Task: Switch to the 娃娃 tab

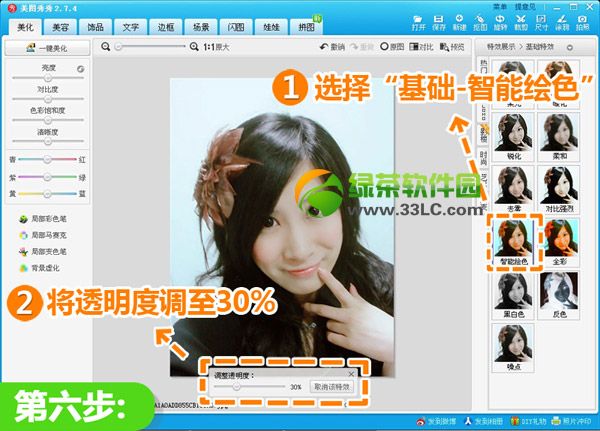Action: coord(271,27)
